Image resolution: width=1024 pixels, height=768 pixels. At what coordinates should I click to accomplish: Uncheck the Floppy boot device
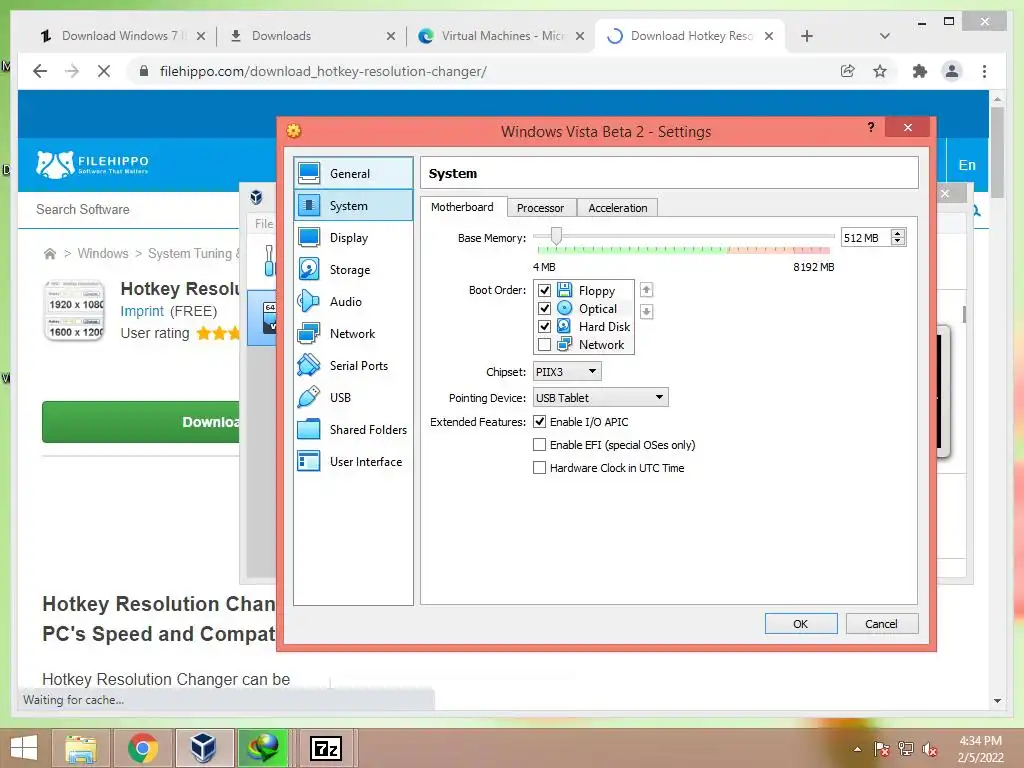(x=544, y=290)
